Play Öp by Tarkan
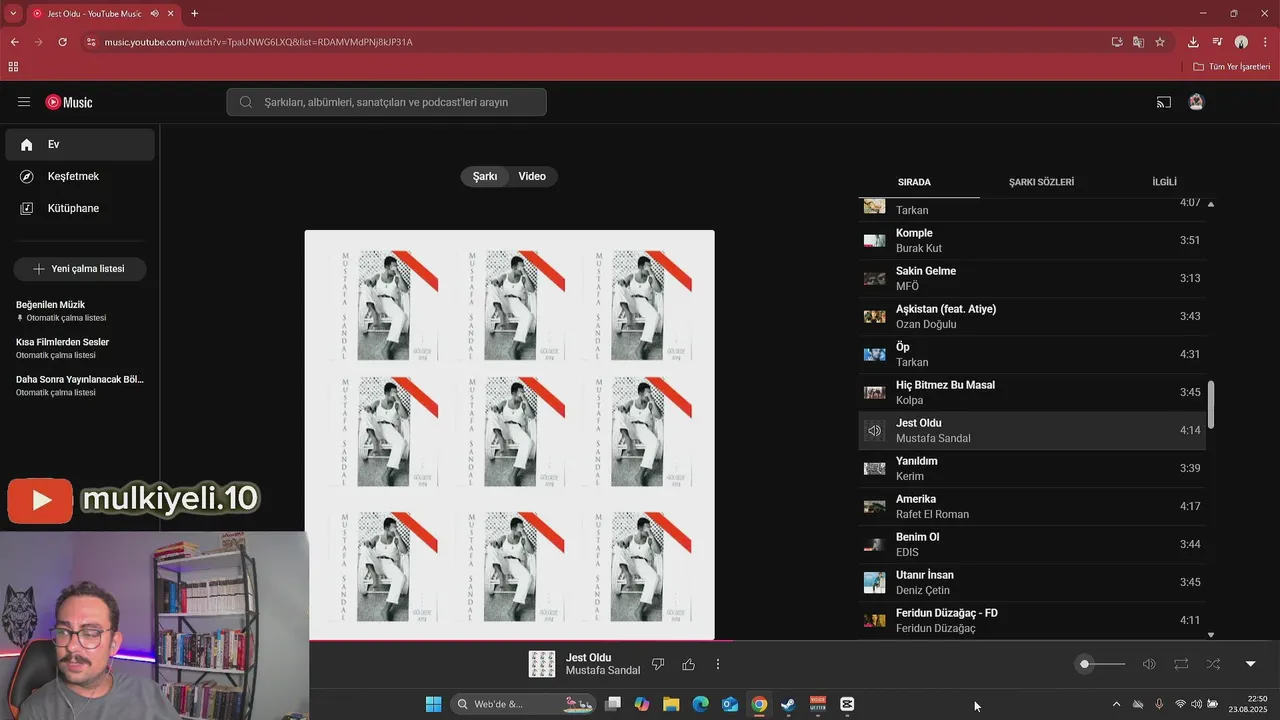Screen dimensions: 1280x720 [x=1032, y=354]
